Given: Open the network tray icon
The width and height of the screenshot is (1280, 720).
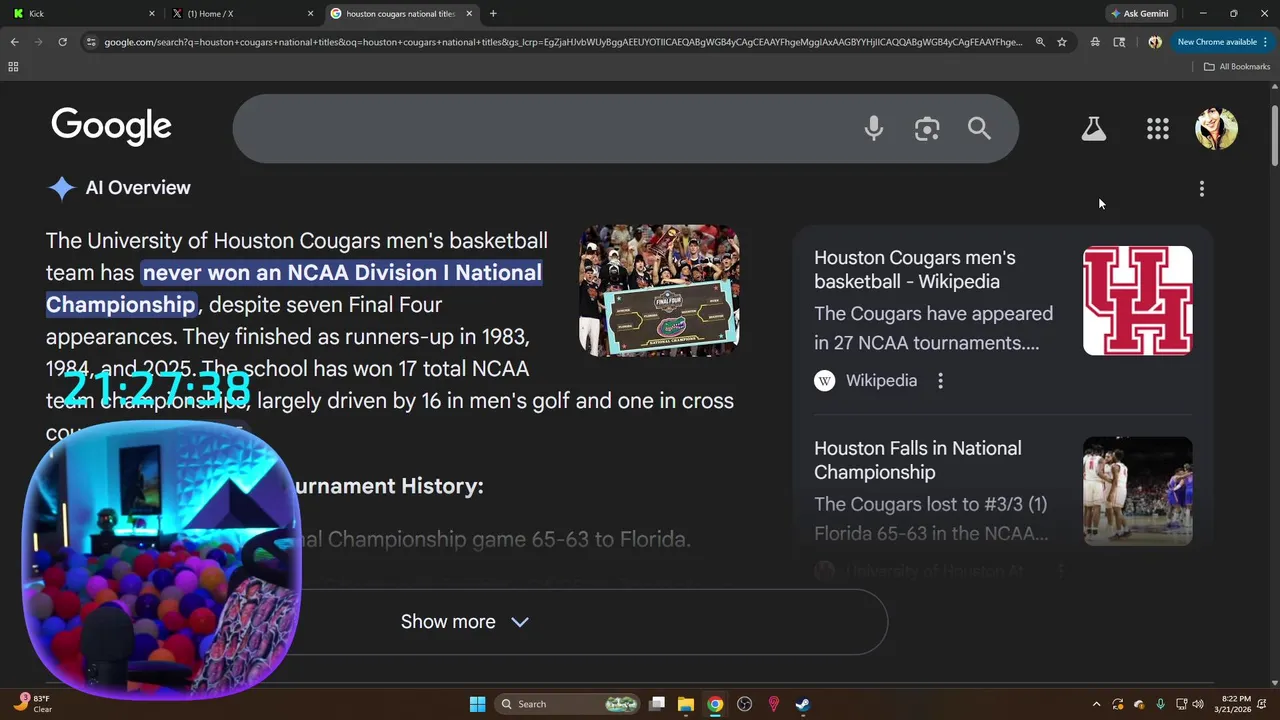Looking at the screenshot, I should [x=1181, y=704].
